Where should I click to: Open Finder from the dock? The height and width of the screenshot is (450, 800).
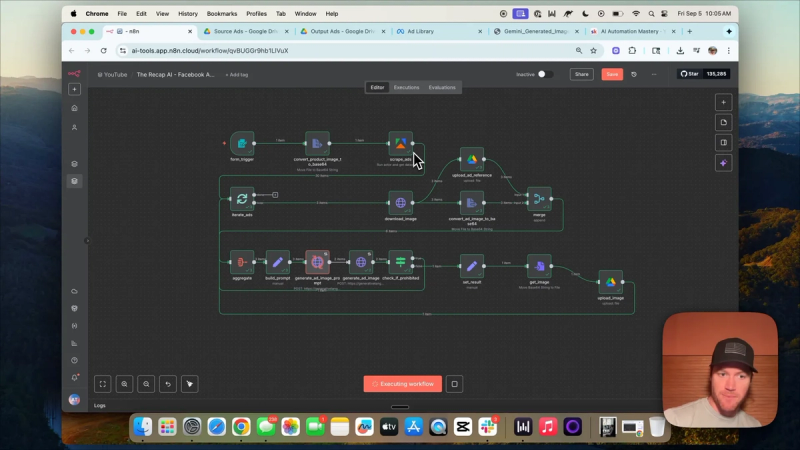coord(143,427)
